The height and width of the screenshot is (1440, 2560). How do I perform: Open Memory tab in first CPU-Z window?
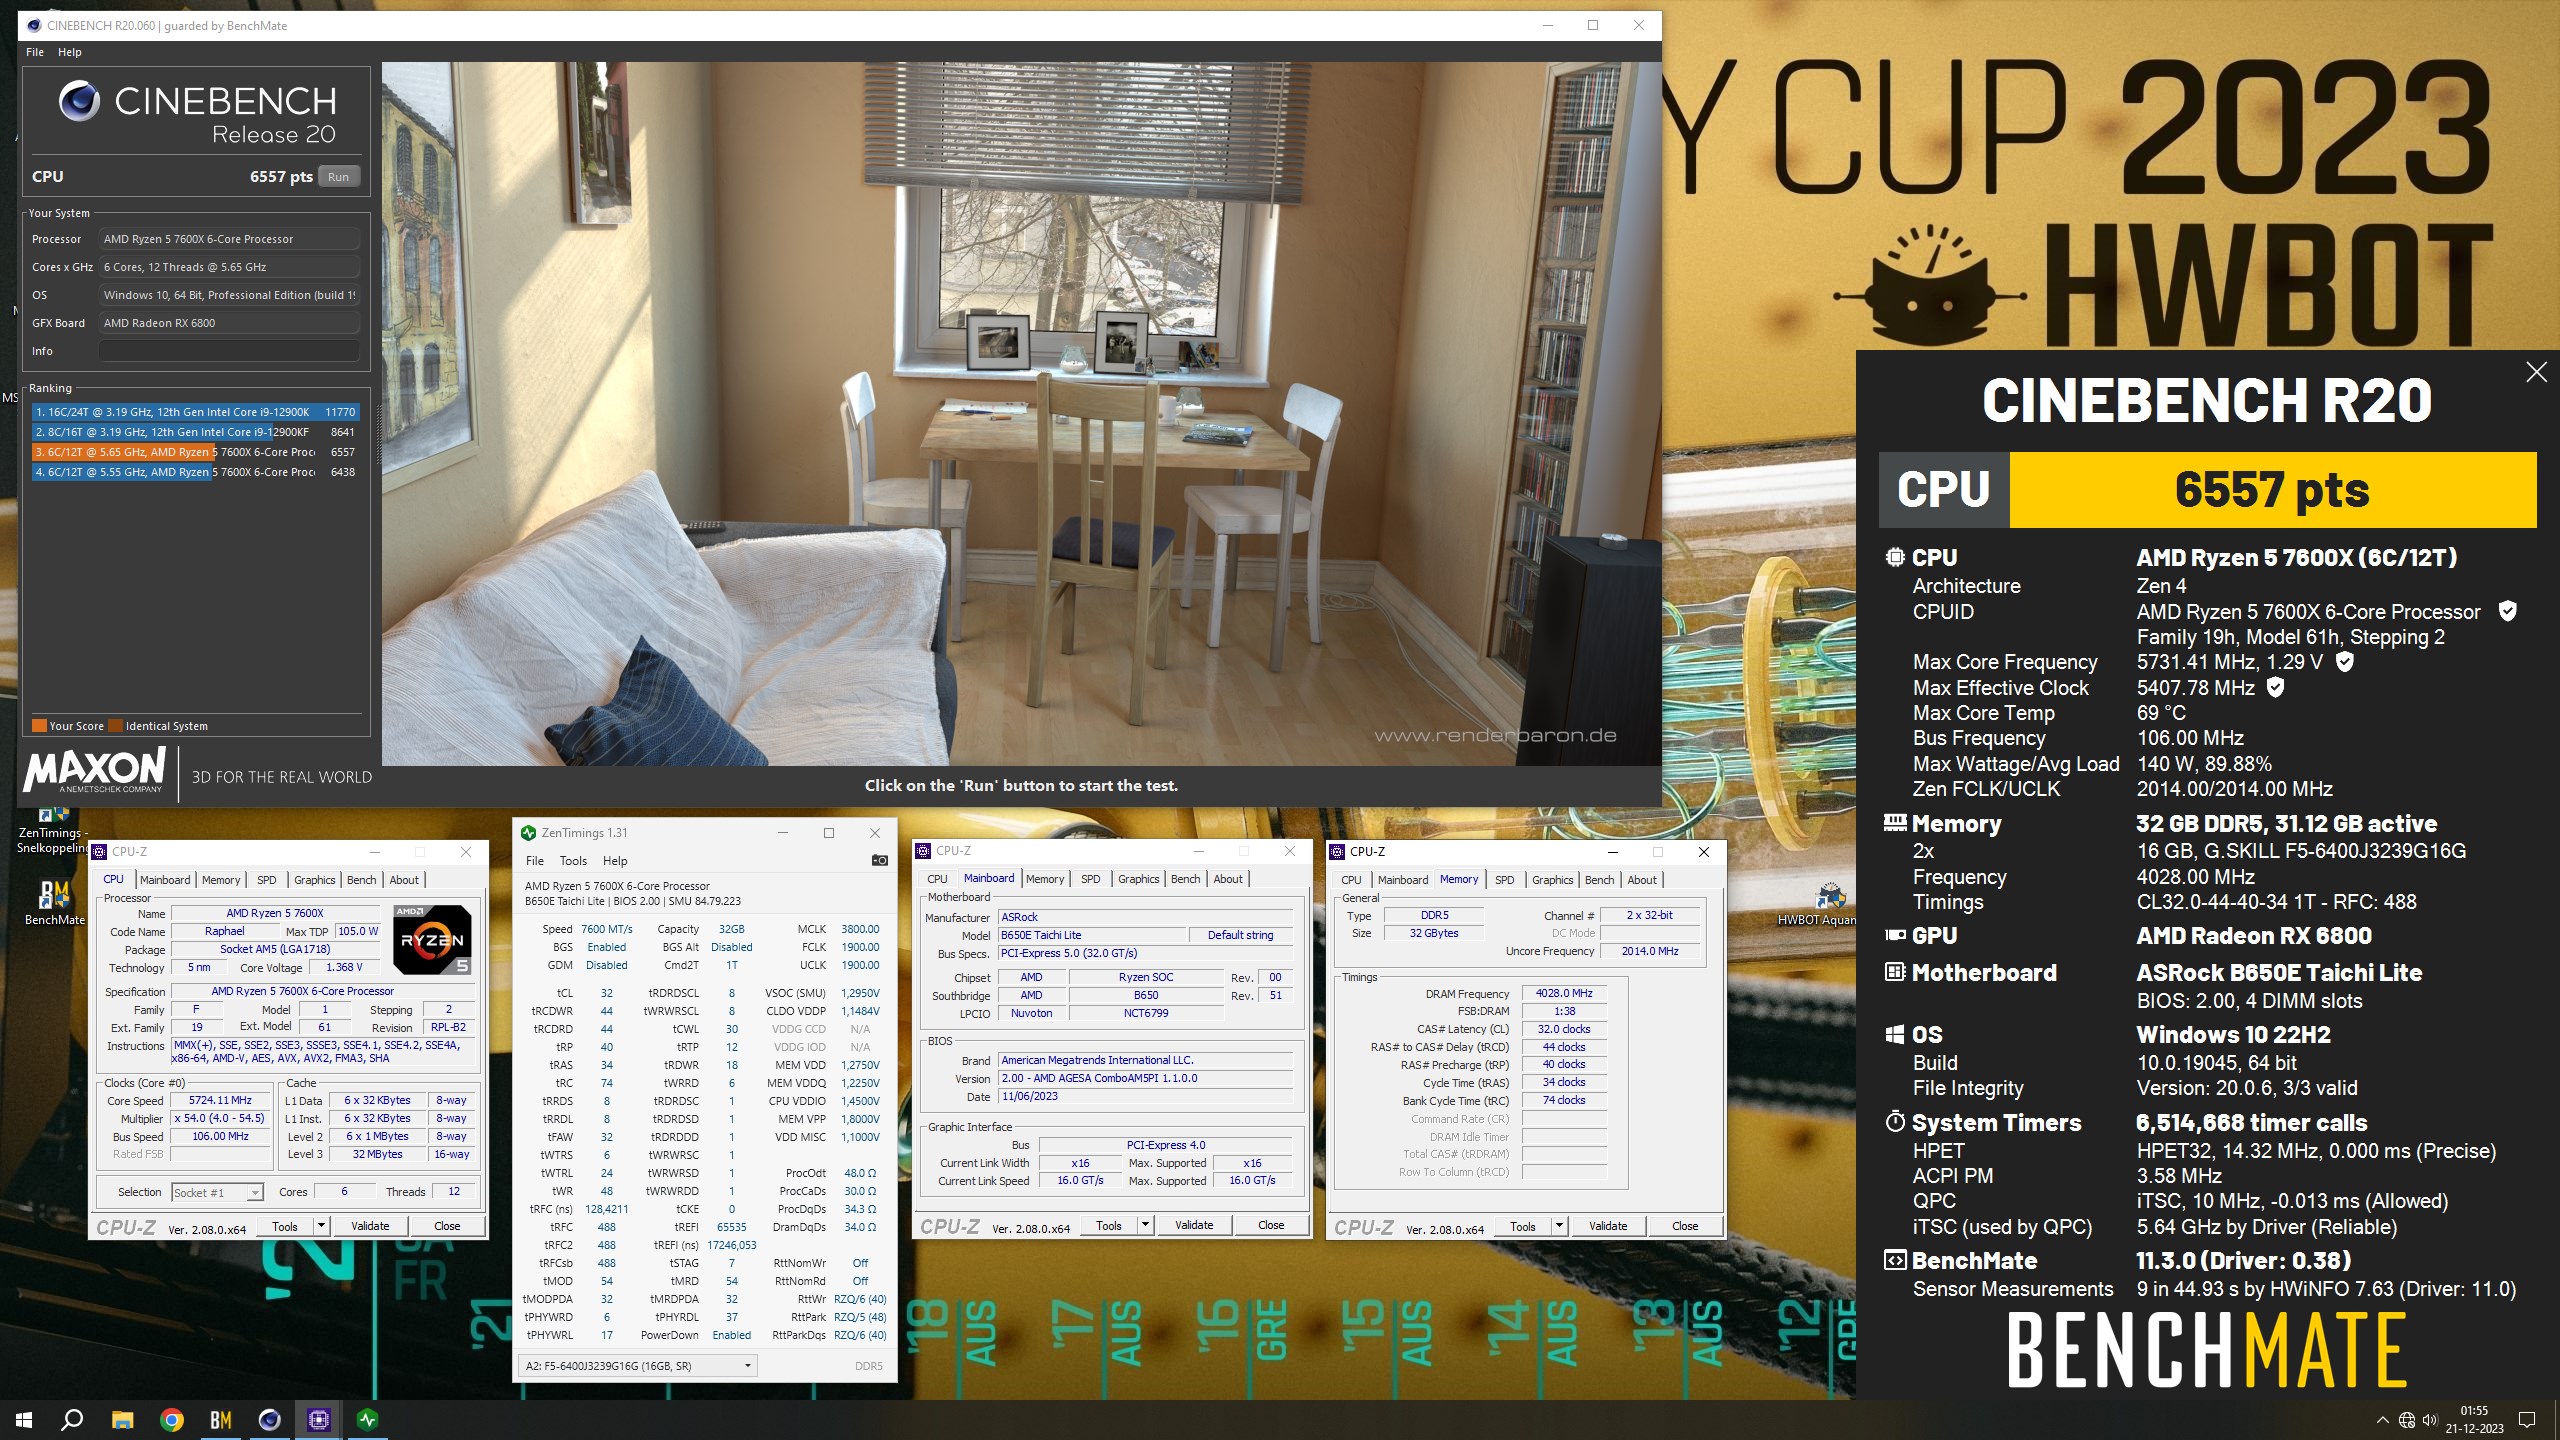point(221,880)
